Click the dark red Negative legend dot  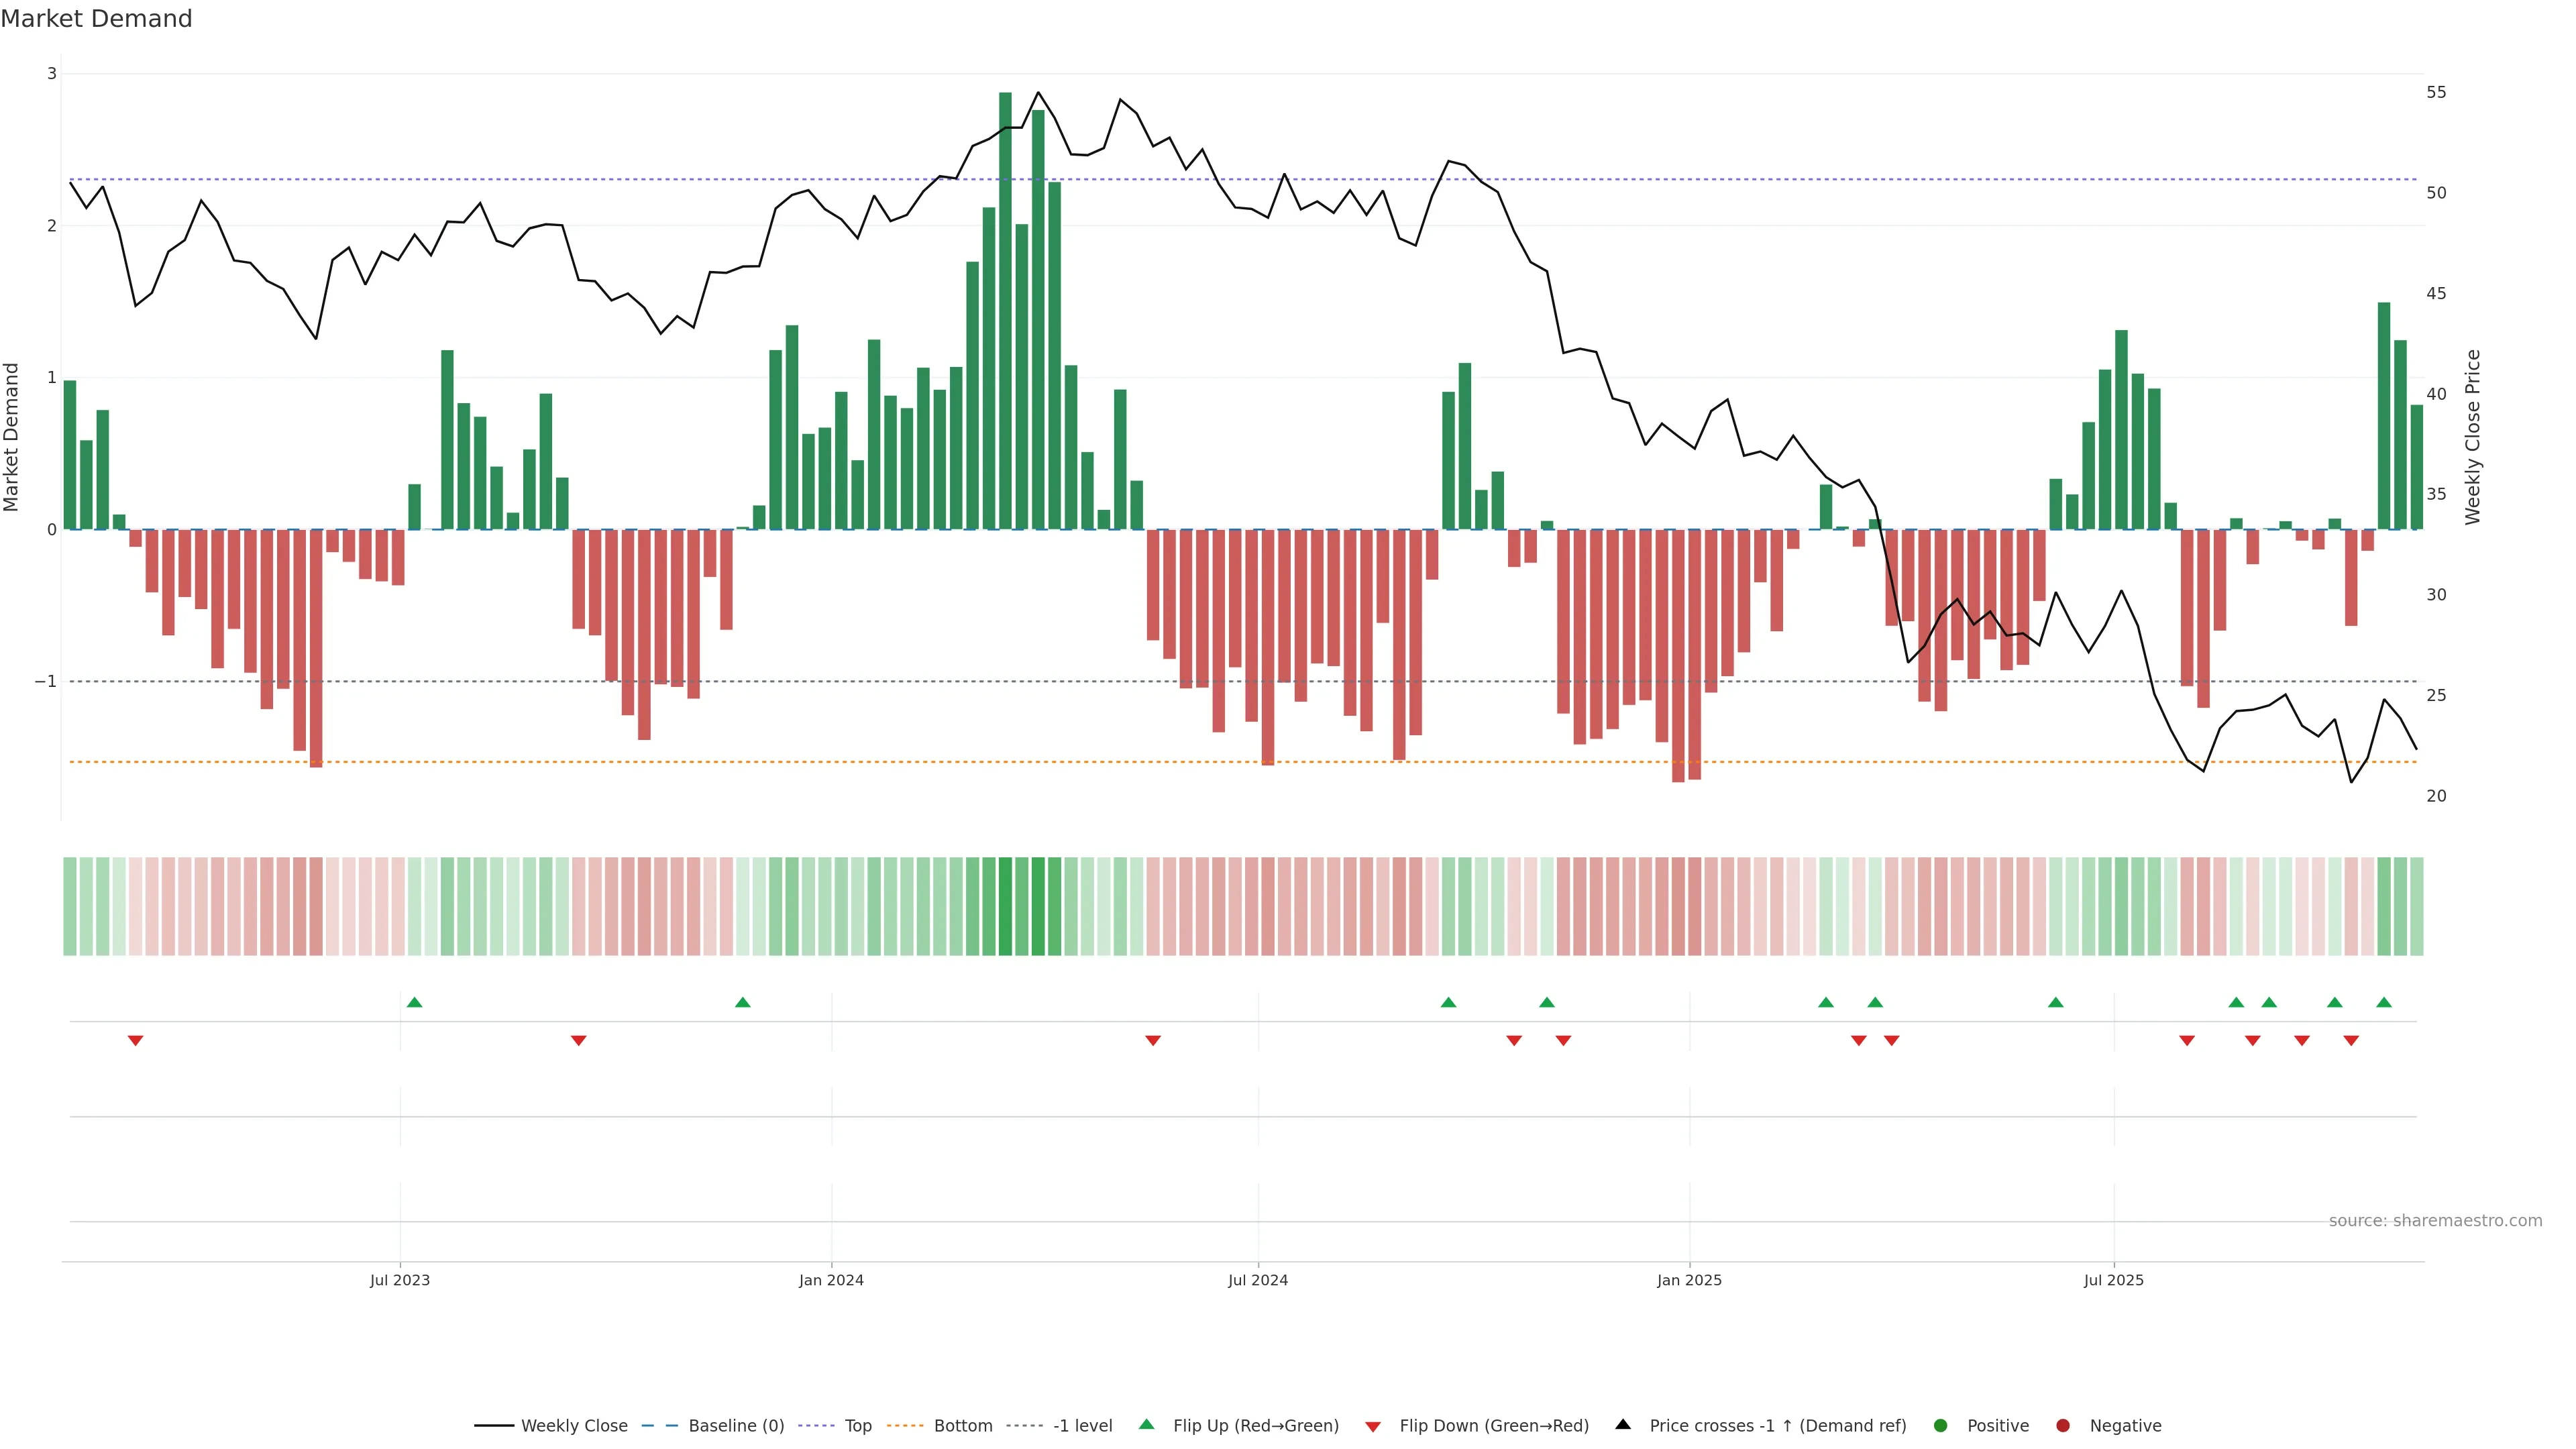2063,1425
